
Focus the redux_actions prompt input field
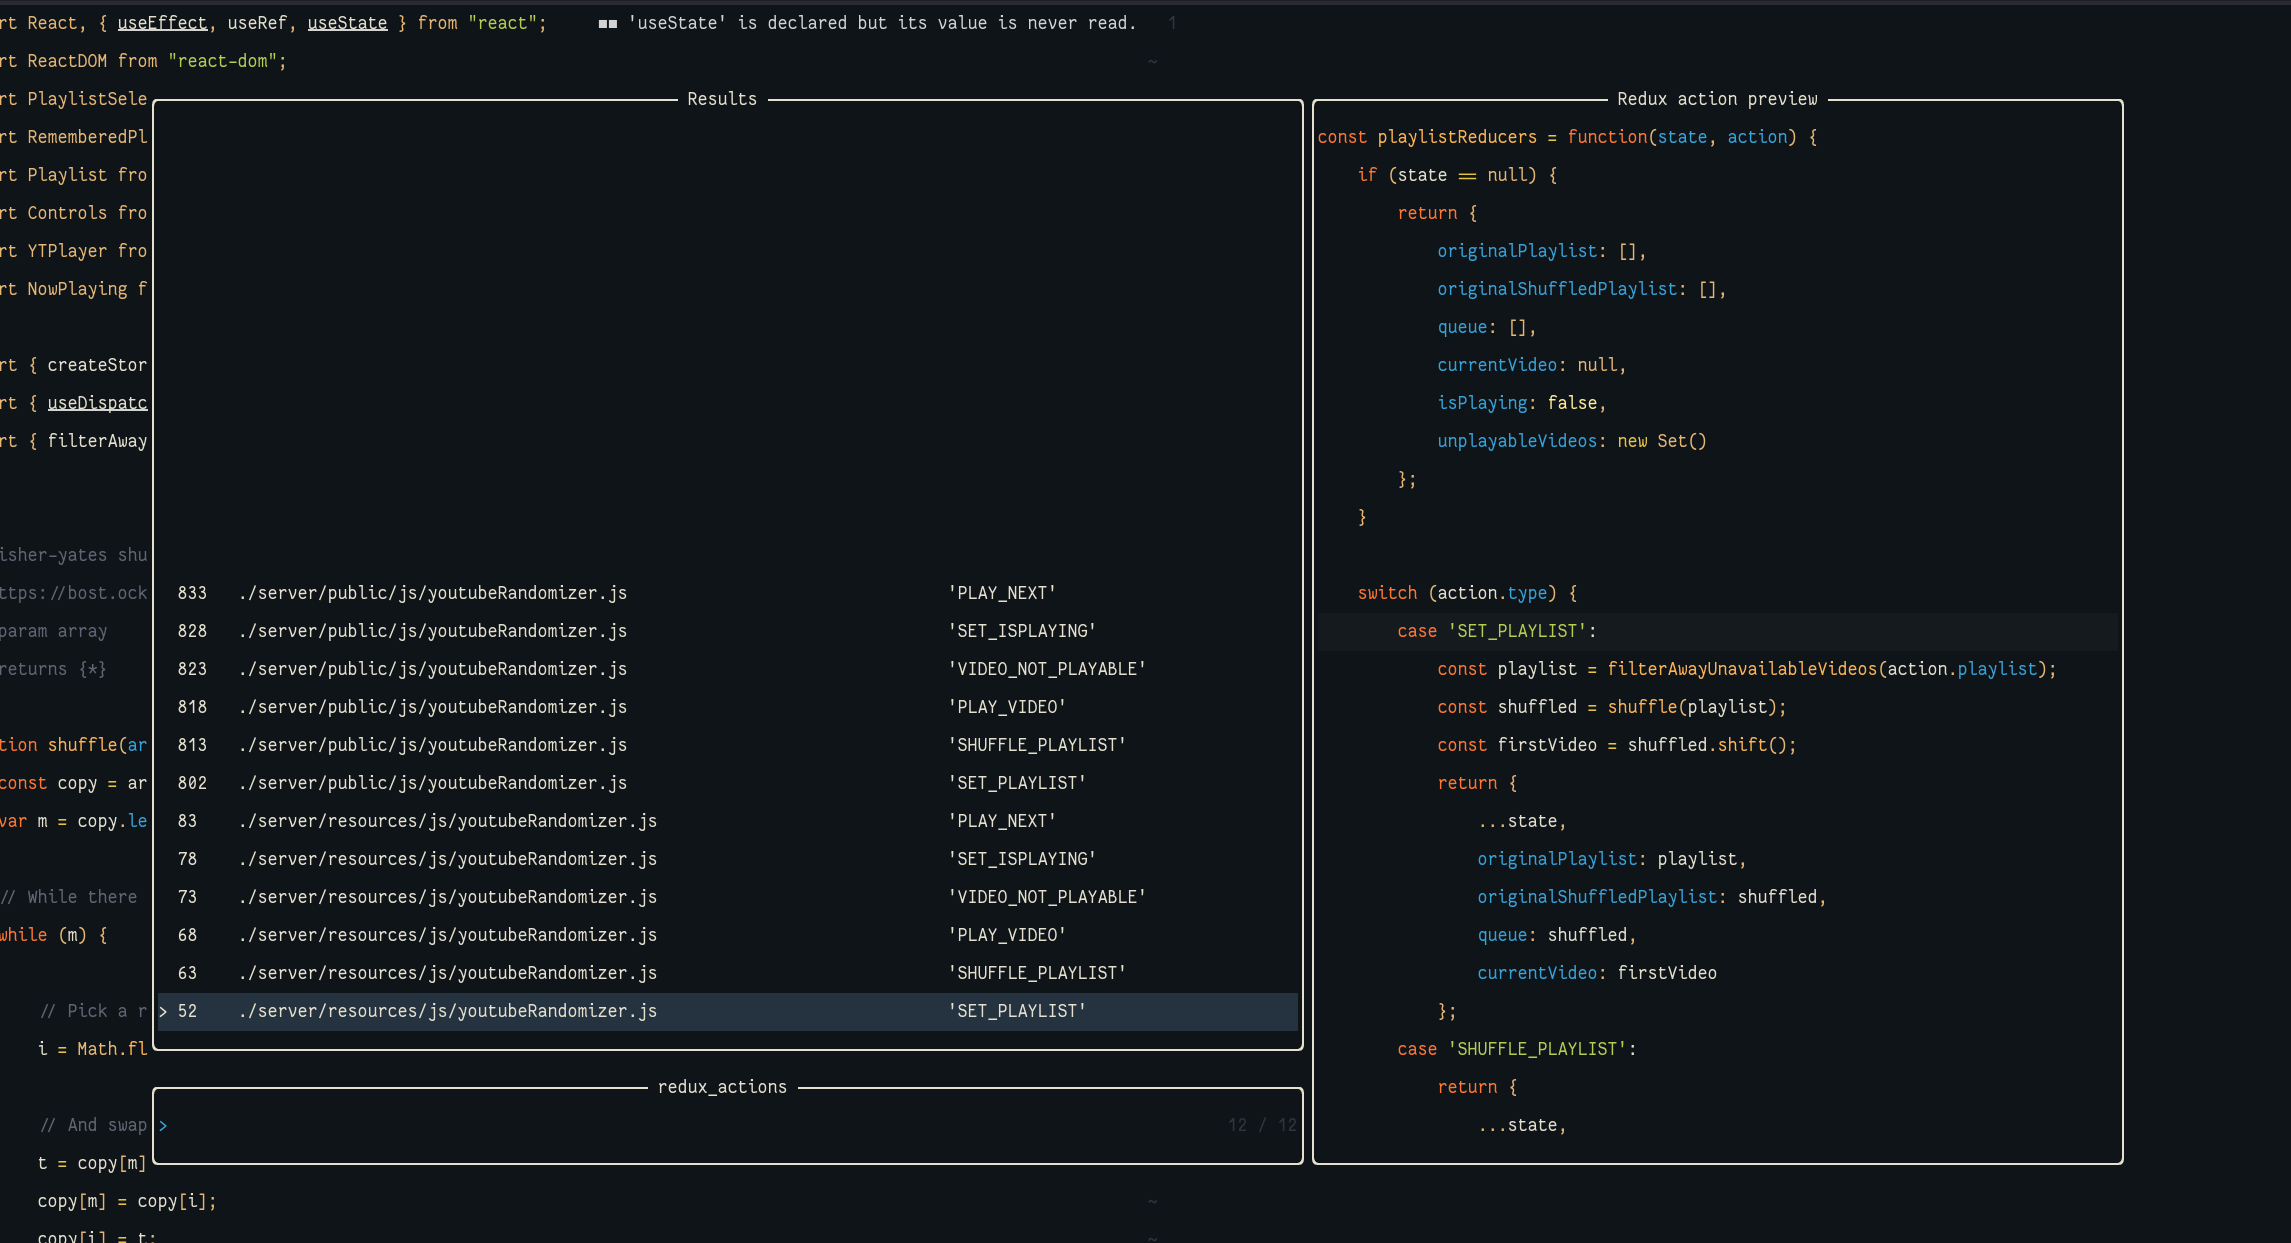tap(700, 1126)
